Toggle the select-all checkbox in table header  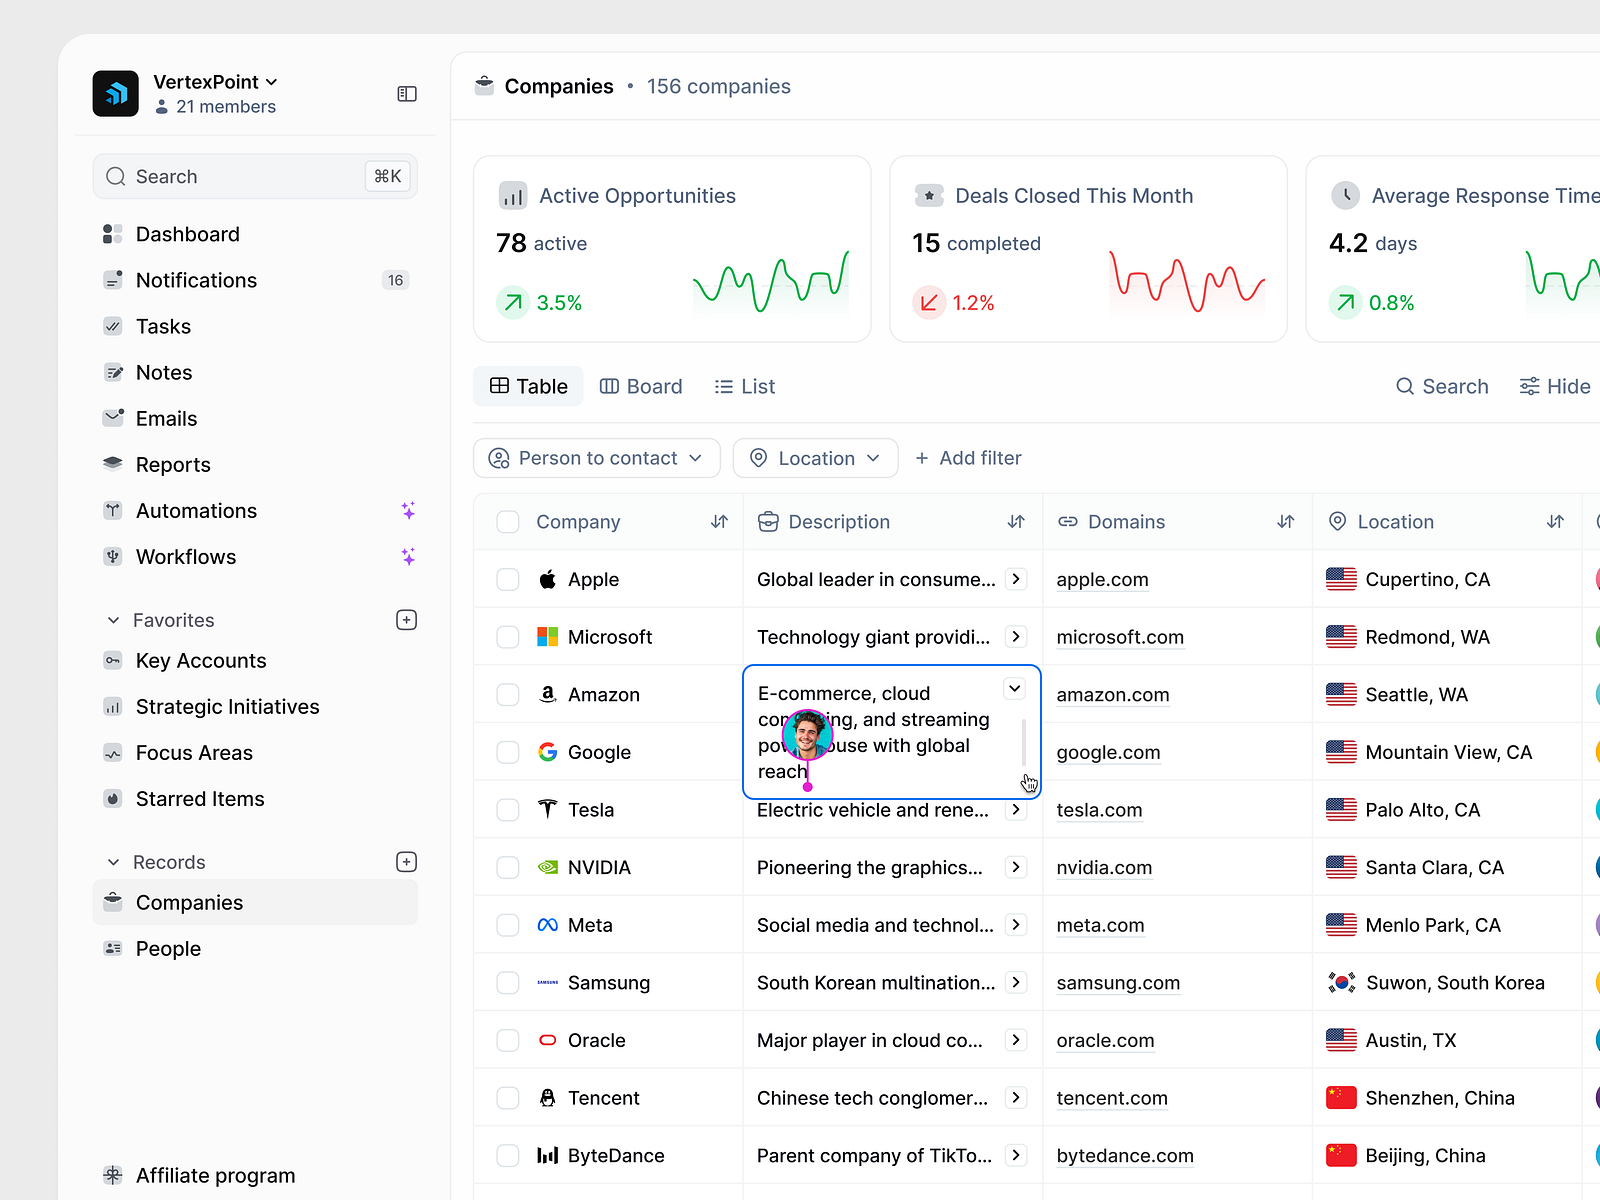[x=508, y=521]
